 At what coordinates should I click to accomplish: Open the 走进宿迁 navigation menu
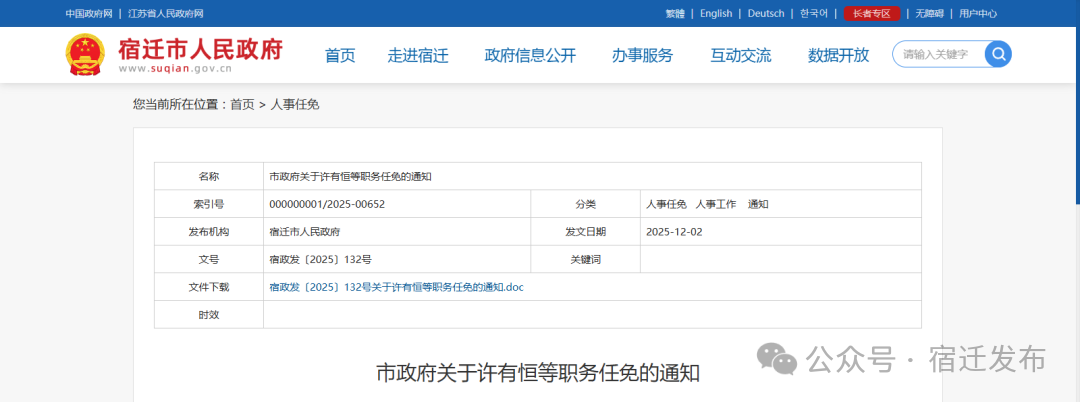(x=418, y=56)
